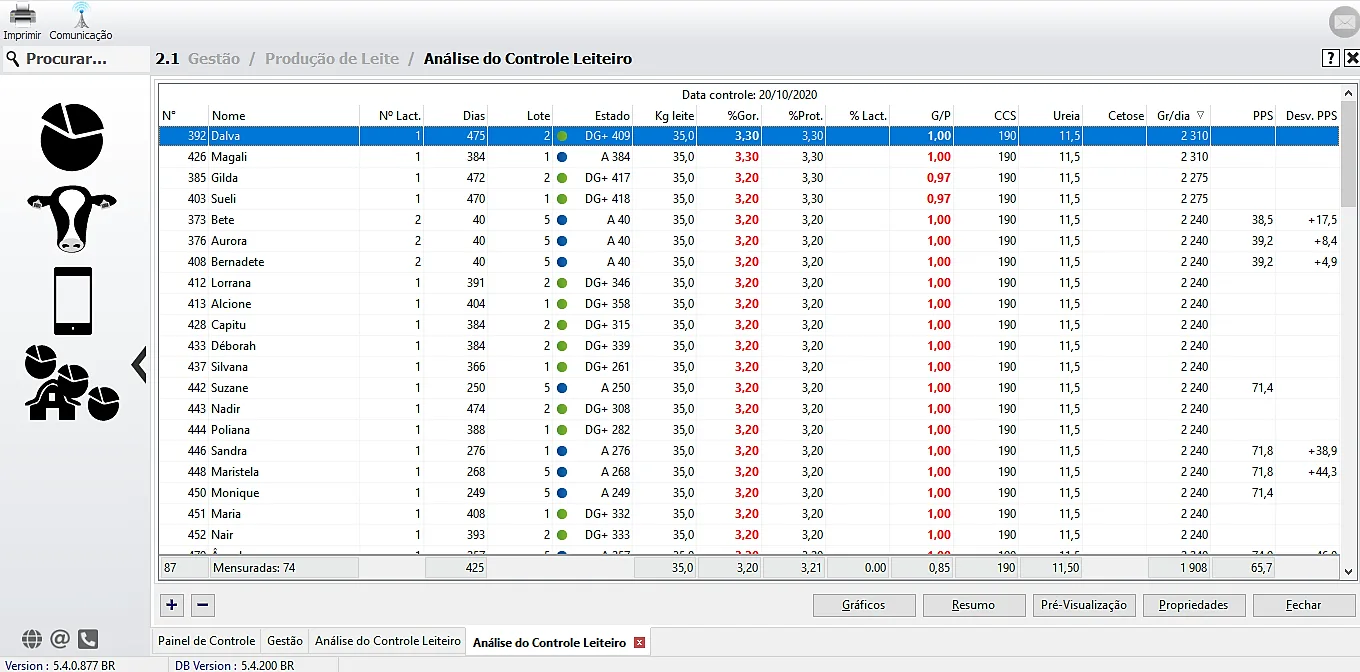The image size is (1360, 672).
Task: Click the farm with charts sidebar icon
Action: [71, 382]
